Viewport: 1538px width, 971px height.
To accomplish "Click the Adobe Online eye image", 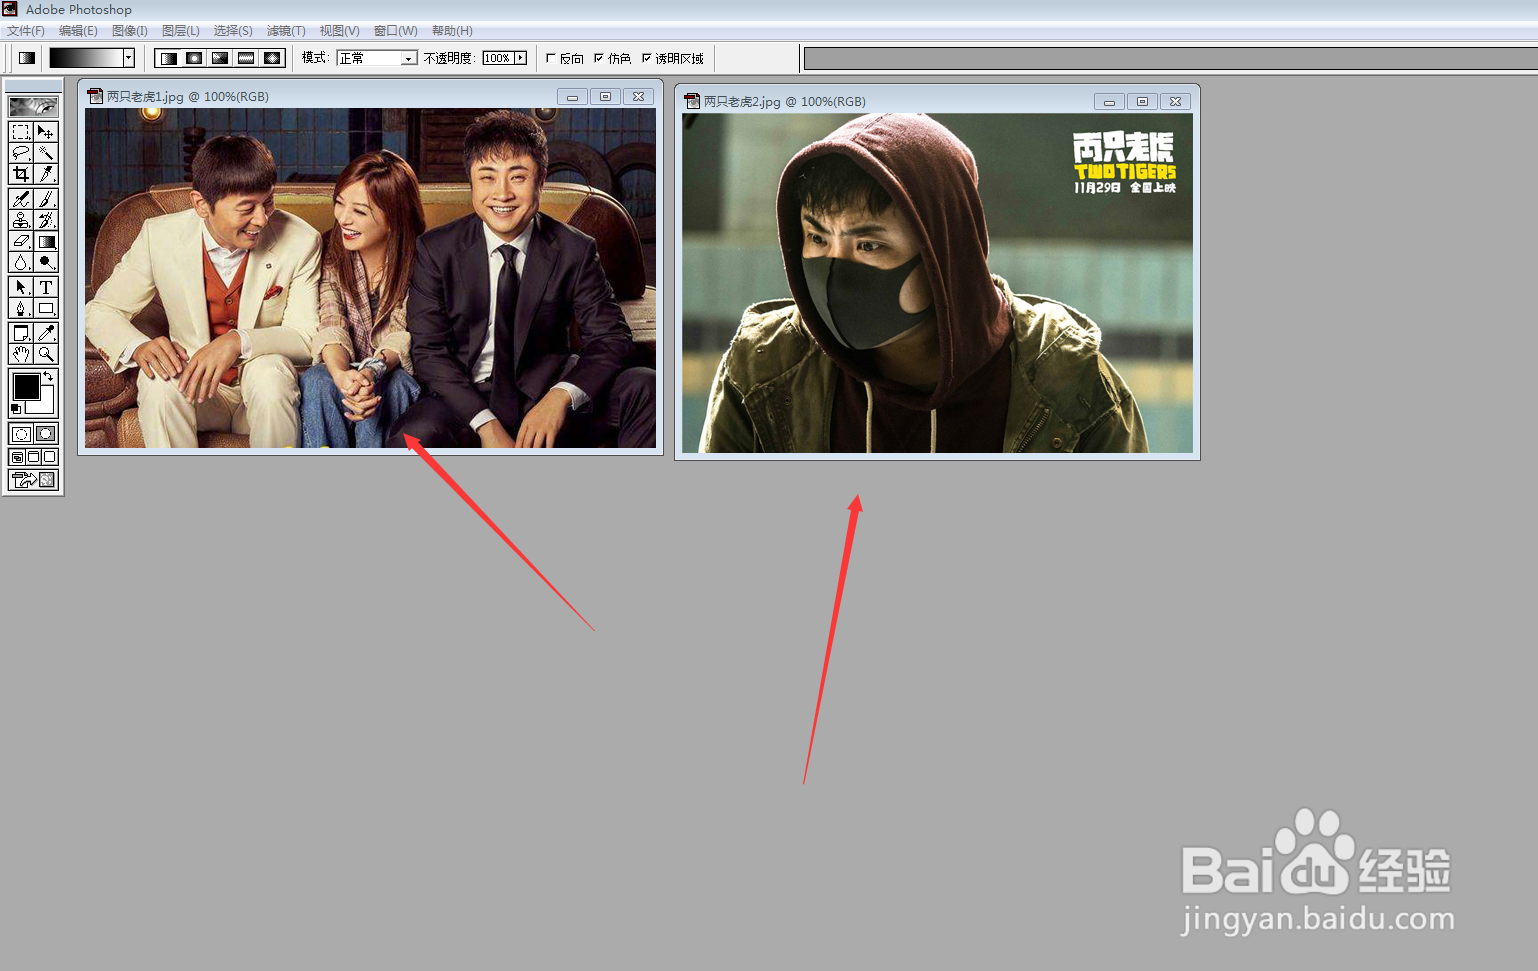I will point(33,106).
